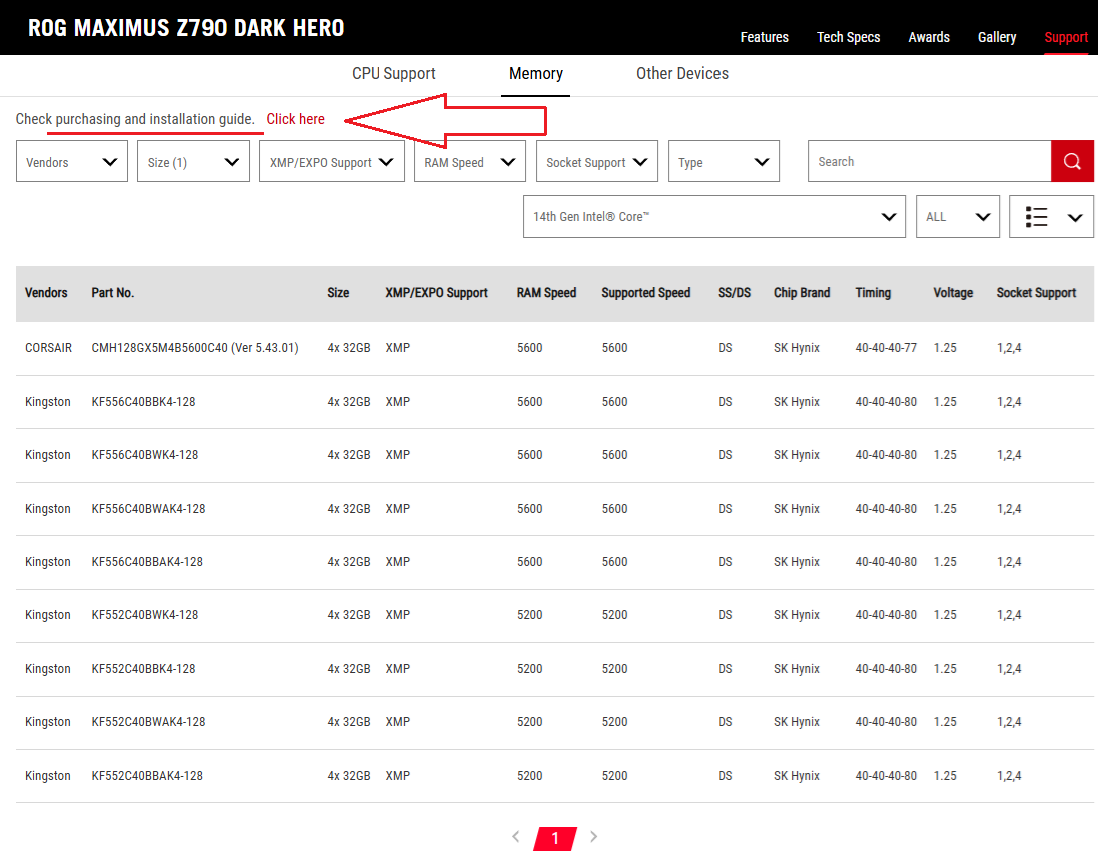Go to next page arrow
1098x866 pixels.
coord(594,837)
